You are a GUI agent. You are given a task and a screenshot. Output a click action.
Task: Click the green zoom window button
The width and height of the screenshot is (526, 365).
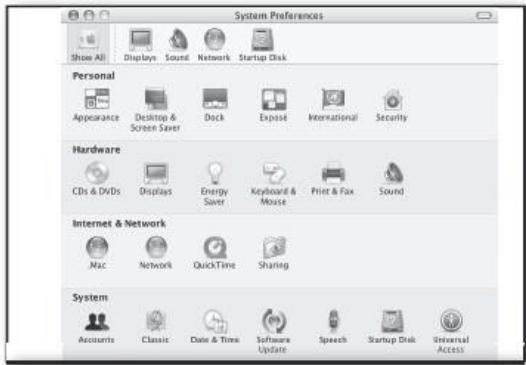point(104,15)
